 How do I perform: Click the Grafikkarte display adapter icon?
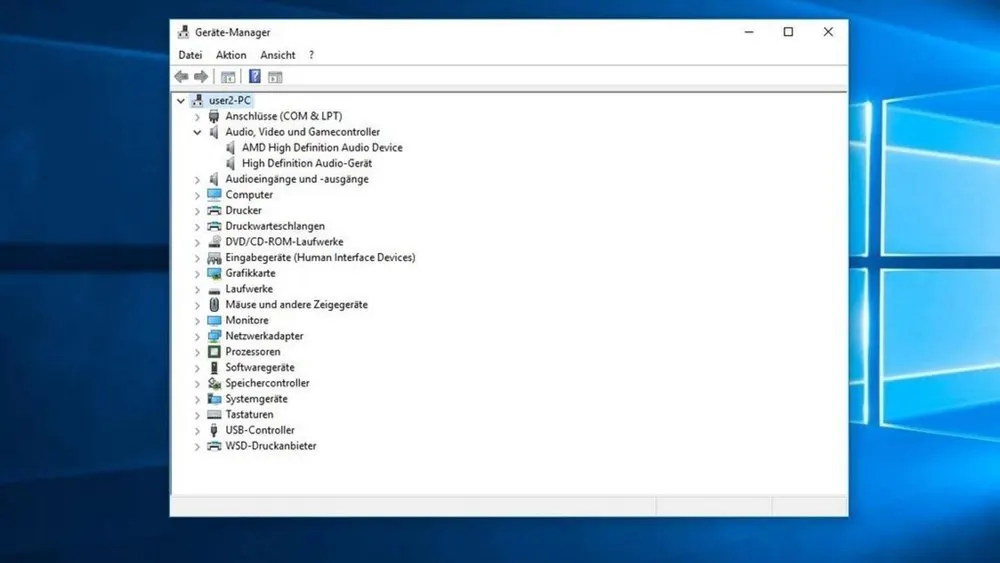(x=214, y=273)
